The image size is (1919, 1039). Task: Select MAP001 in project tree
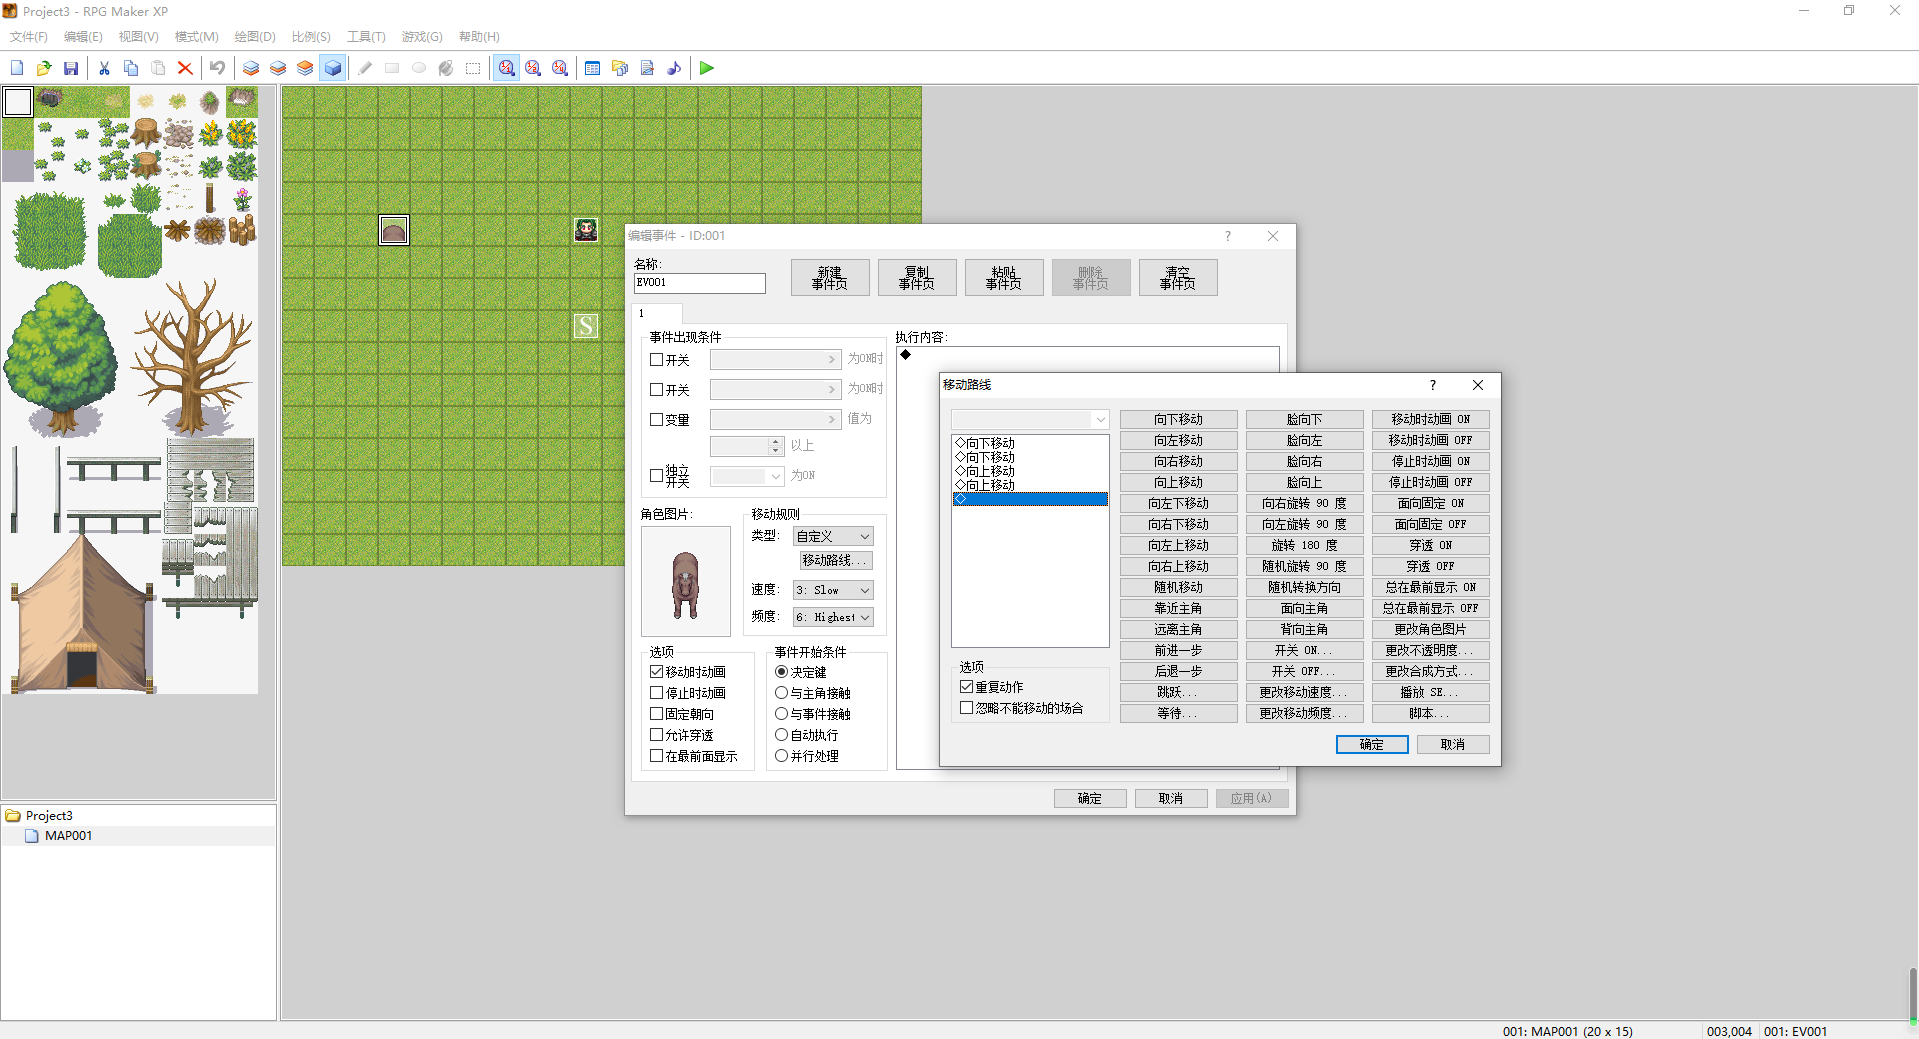pos(68,836)
